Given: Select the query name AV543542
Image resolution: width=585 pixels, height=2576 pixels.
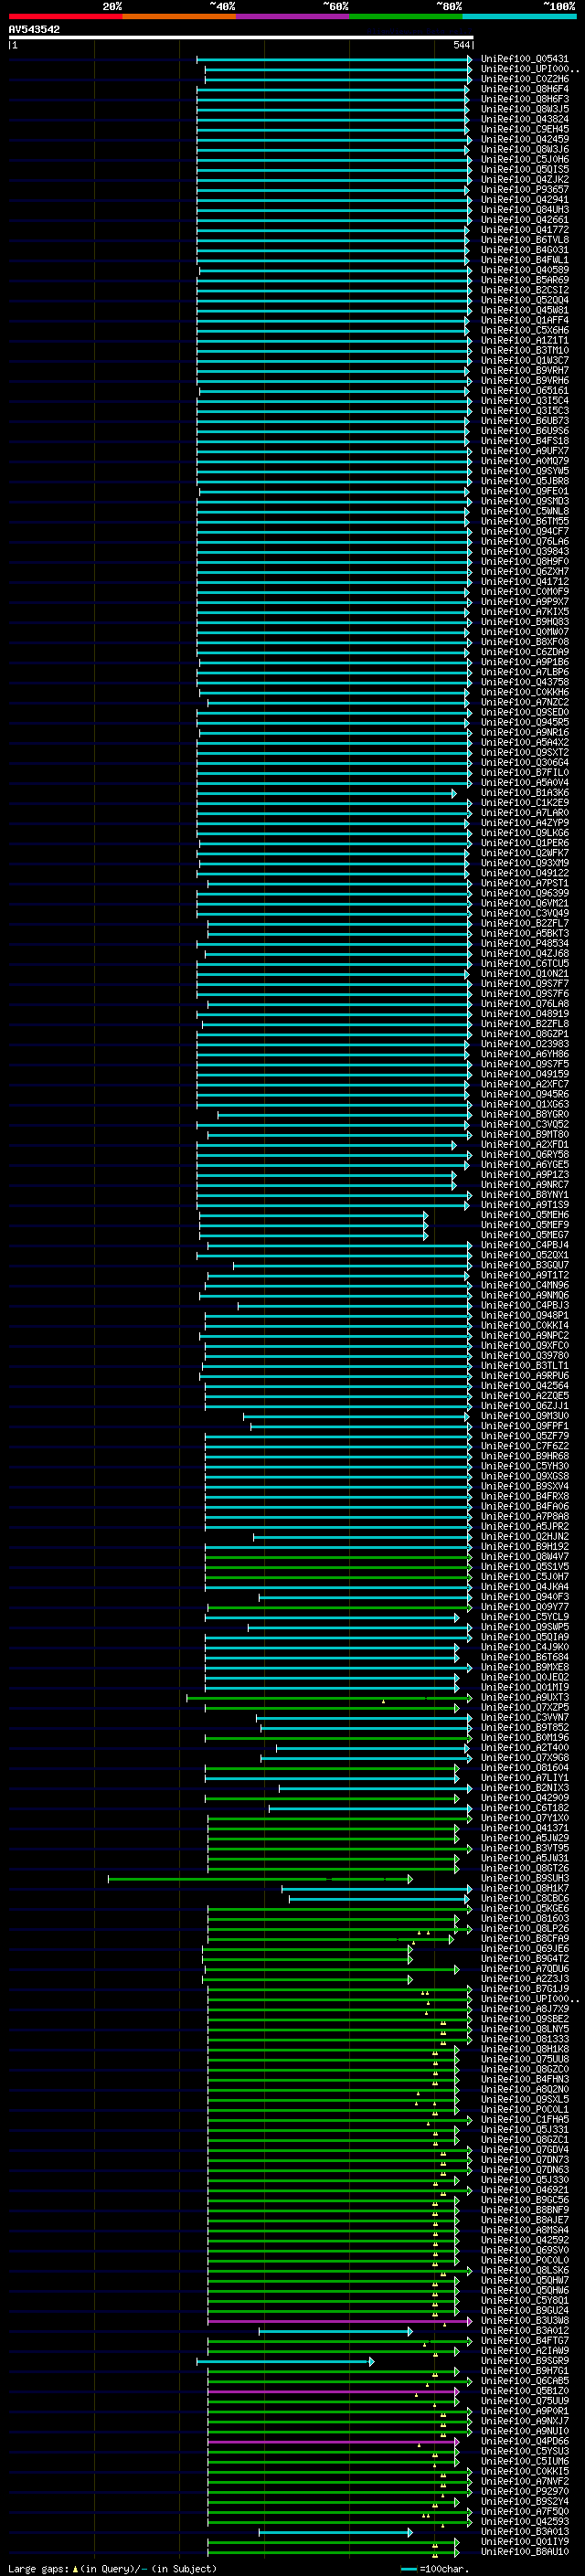Looking at the screenshot, I should click(x=34, y=29).
